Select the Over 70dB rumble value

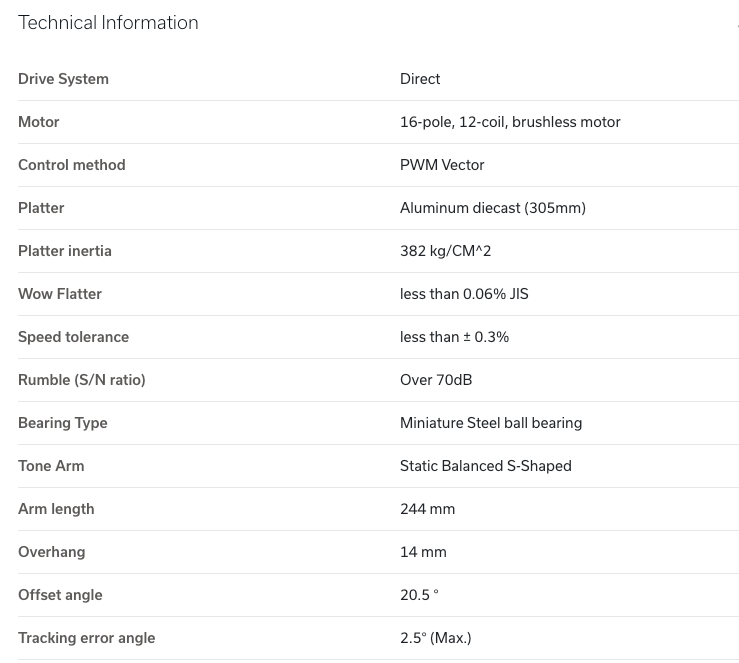436,380
